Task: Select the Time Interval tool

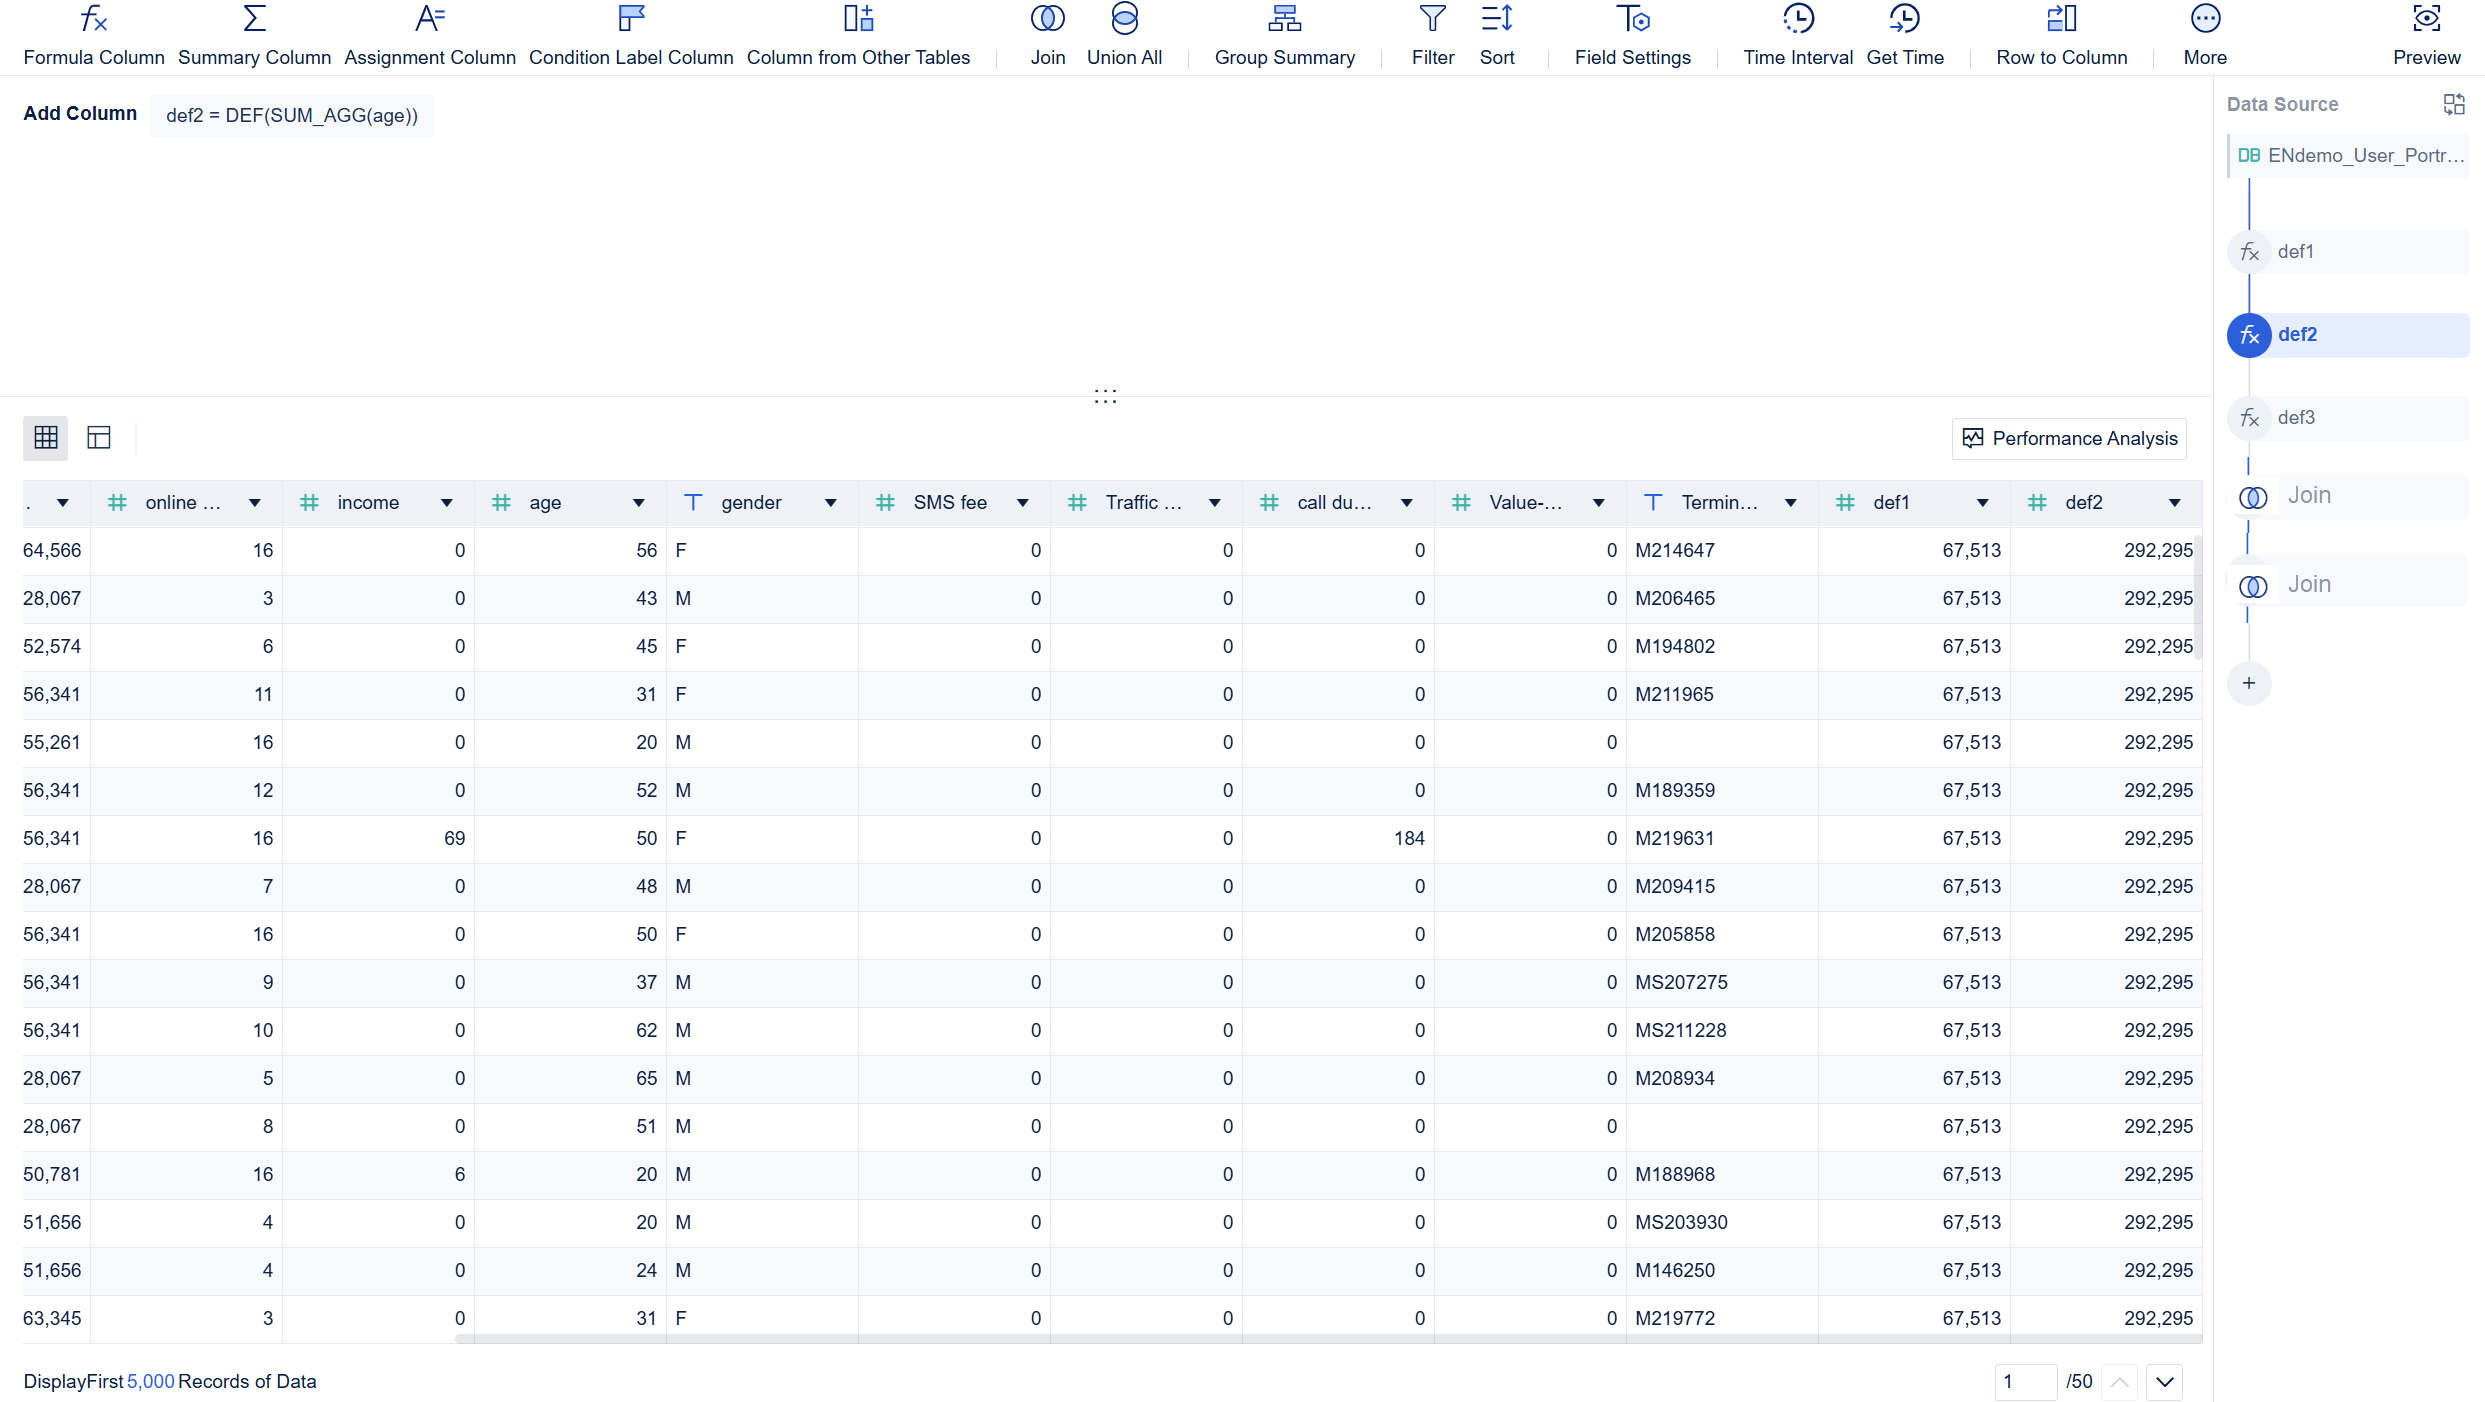Action: click(x=1798, y=36)
